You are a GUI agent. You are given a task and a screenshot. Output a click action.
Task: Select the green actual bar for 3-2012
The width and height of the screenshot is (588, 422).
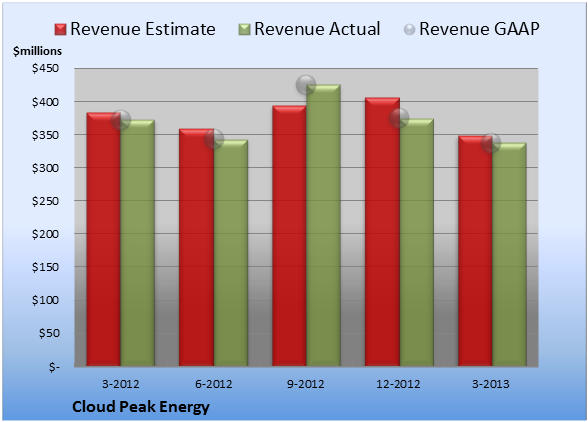138,243
